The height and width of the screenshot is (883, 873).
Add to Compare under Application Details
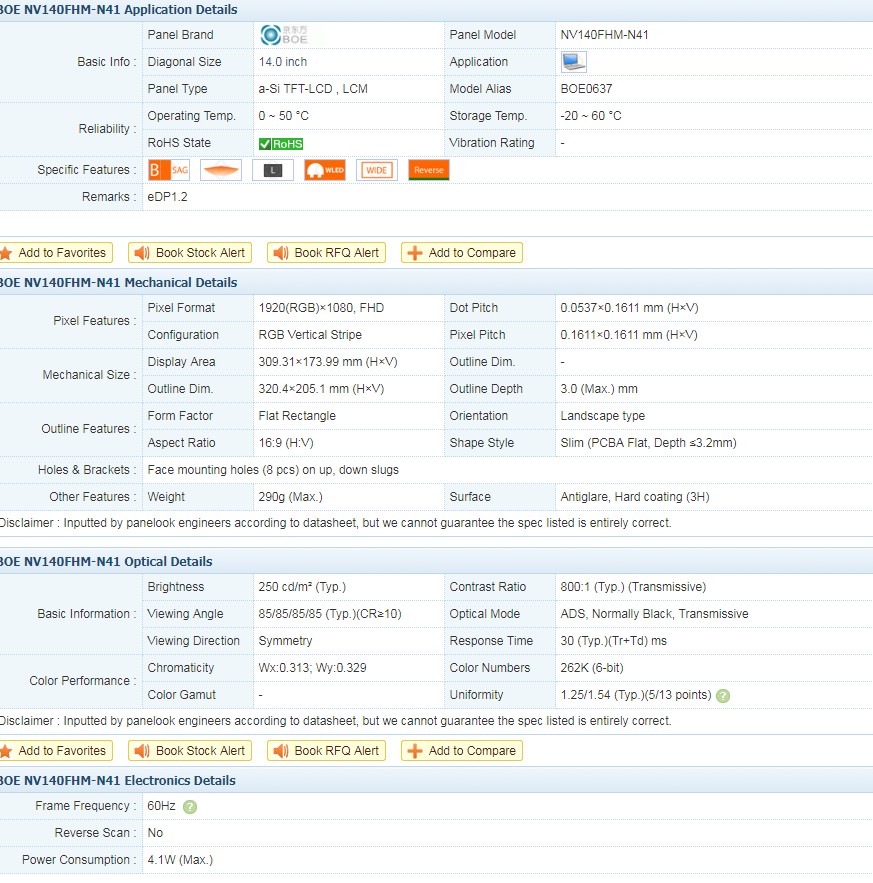462,253
